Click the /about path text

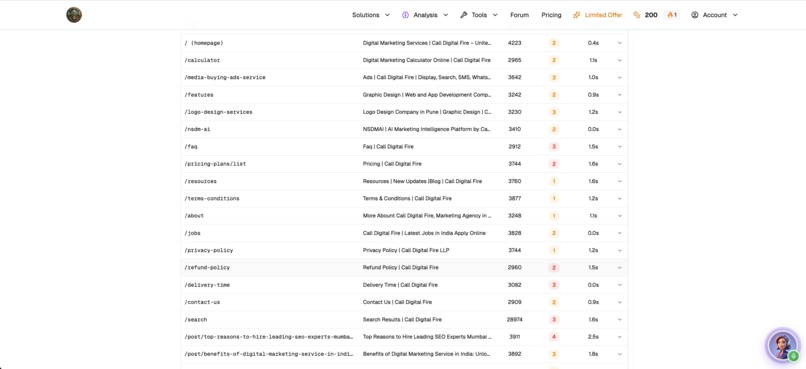(x=194, y=216)
